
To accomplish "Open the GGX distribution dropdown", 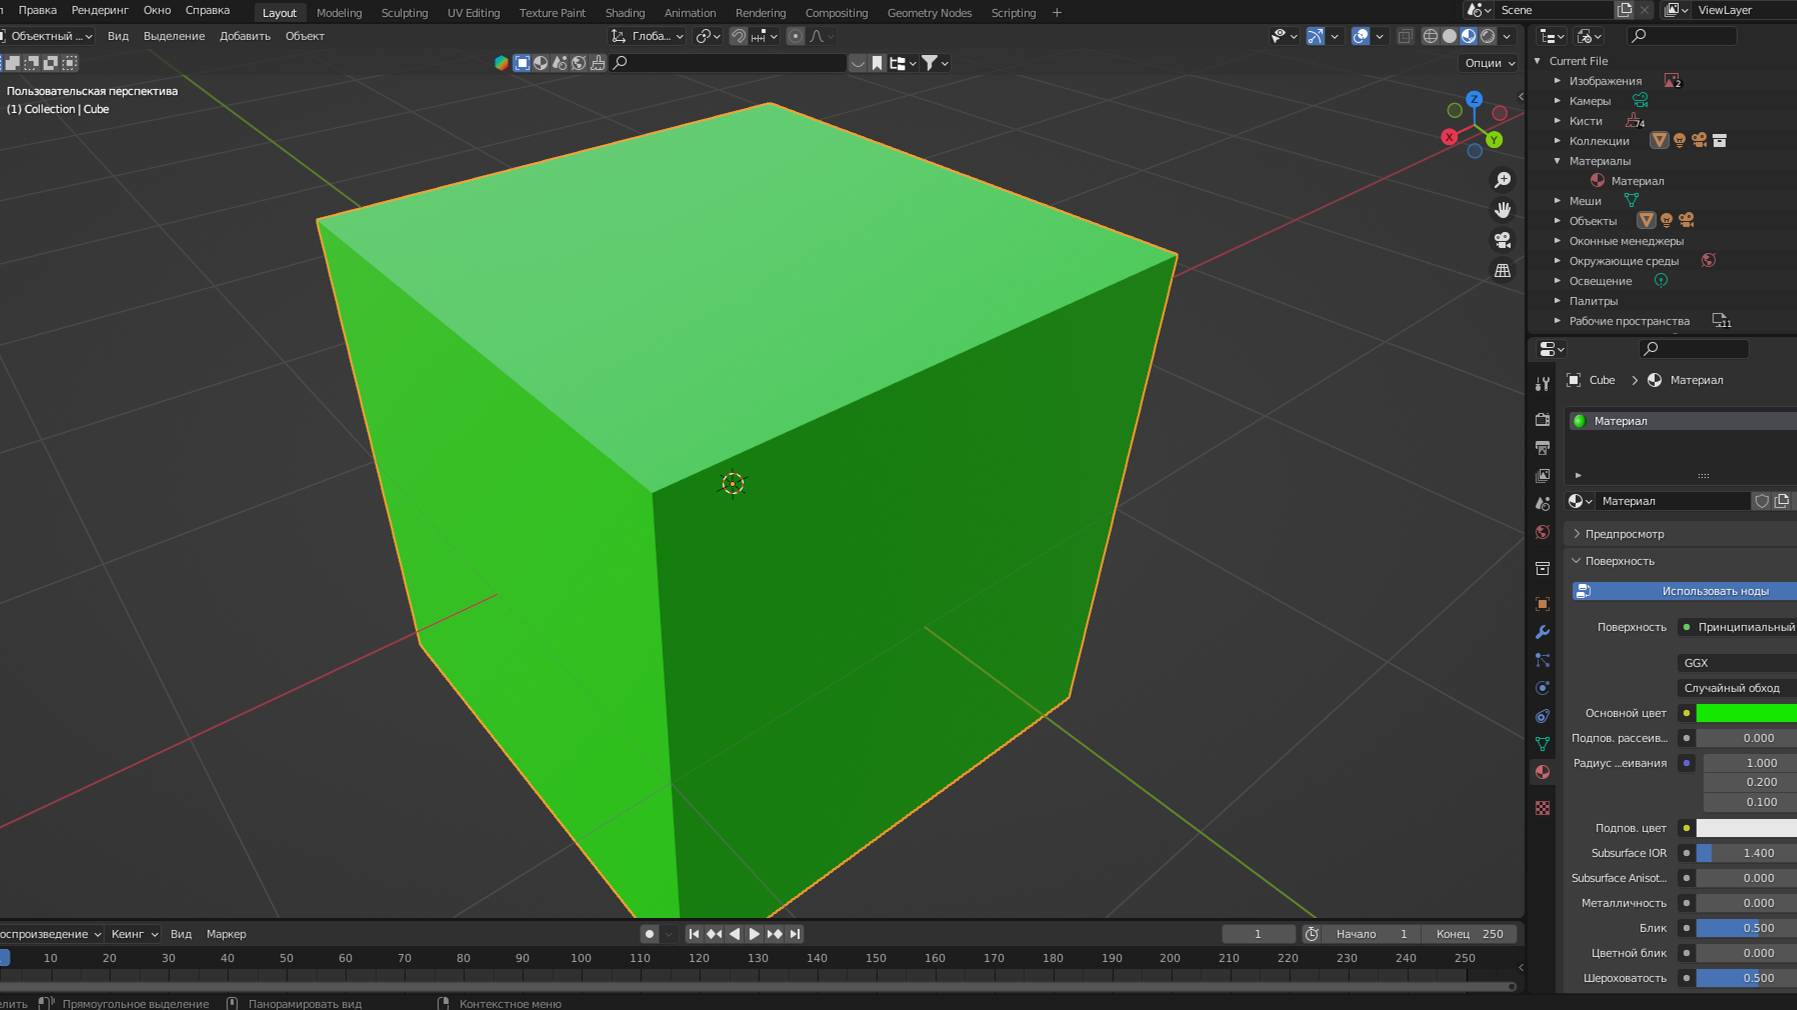I will click(1736, 663).
